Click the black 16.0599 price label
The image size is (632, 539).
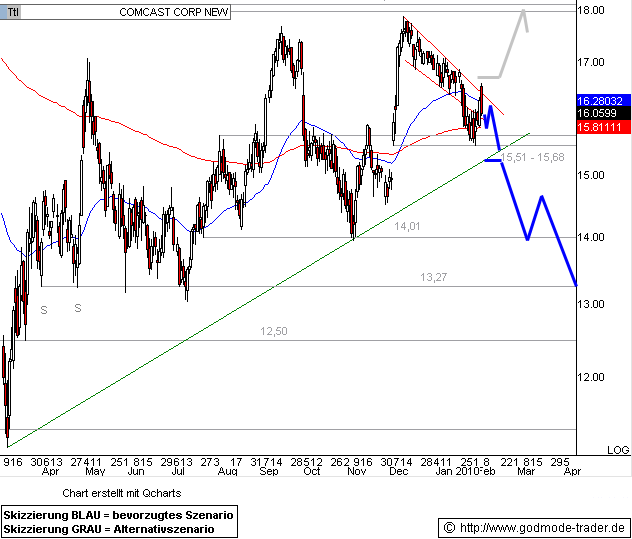click(603, 113)
